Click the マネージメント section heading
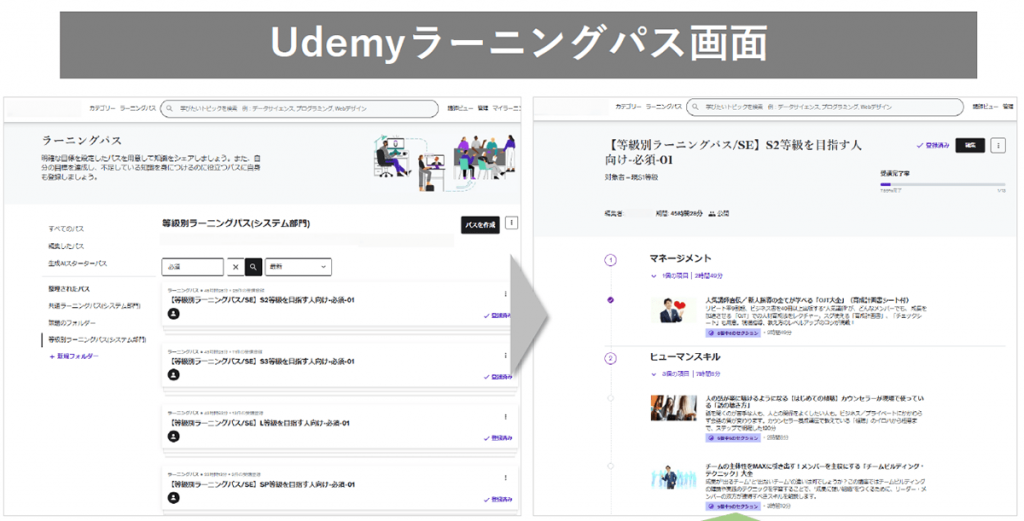The image size is (1024, 521). (x=680, y=259)
